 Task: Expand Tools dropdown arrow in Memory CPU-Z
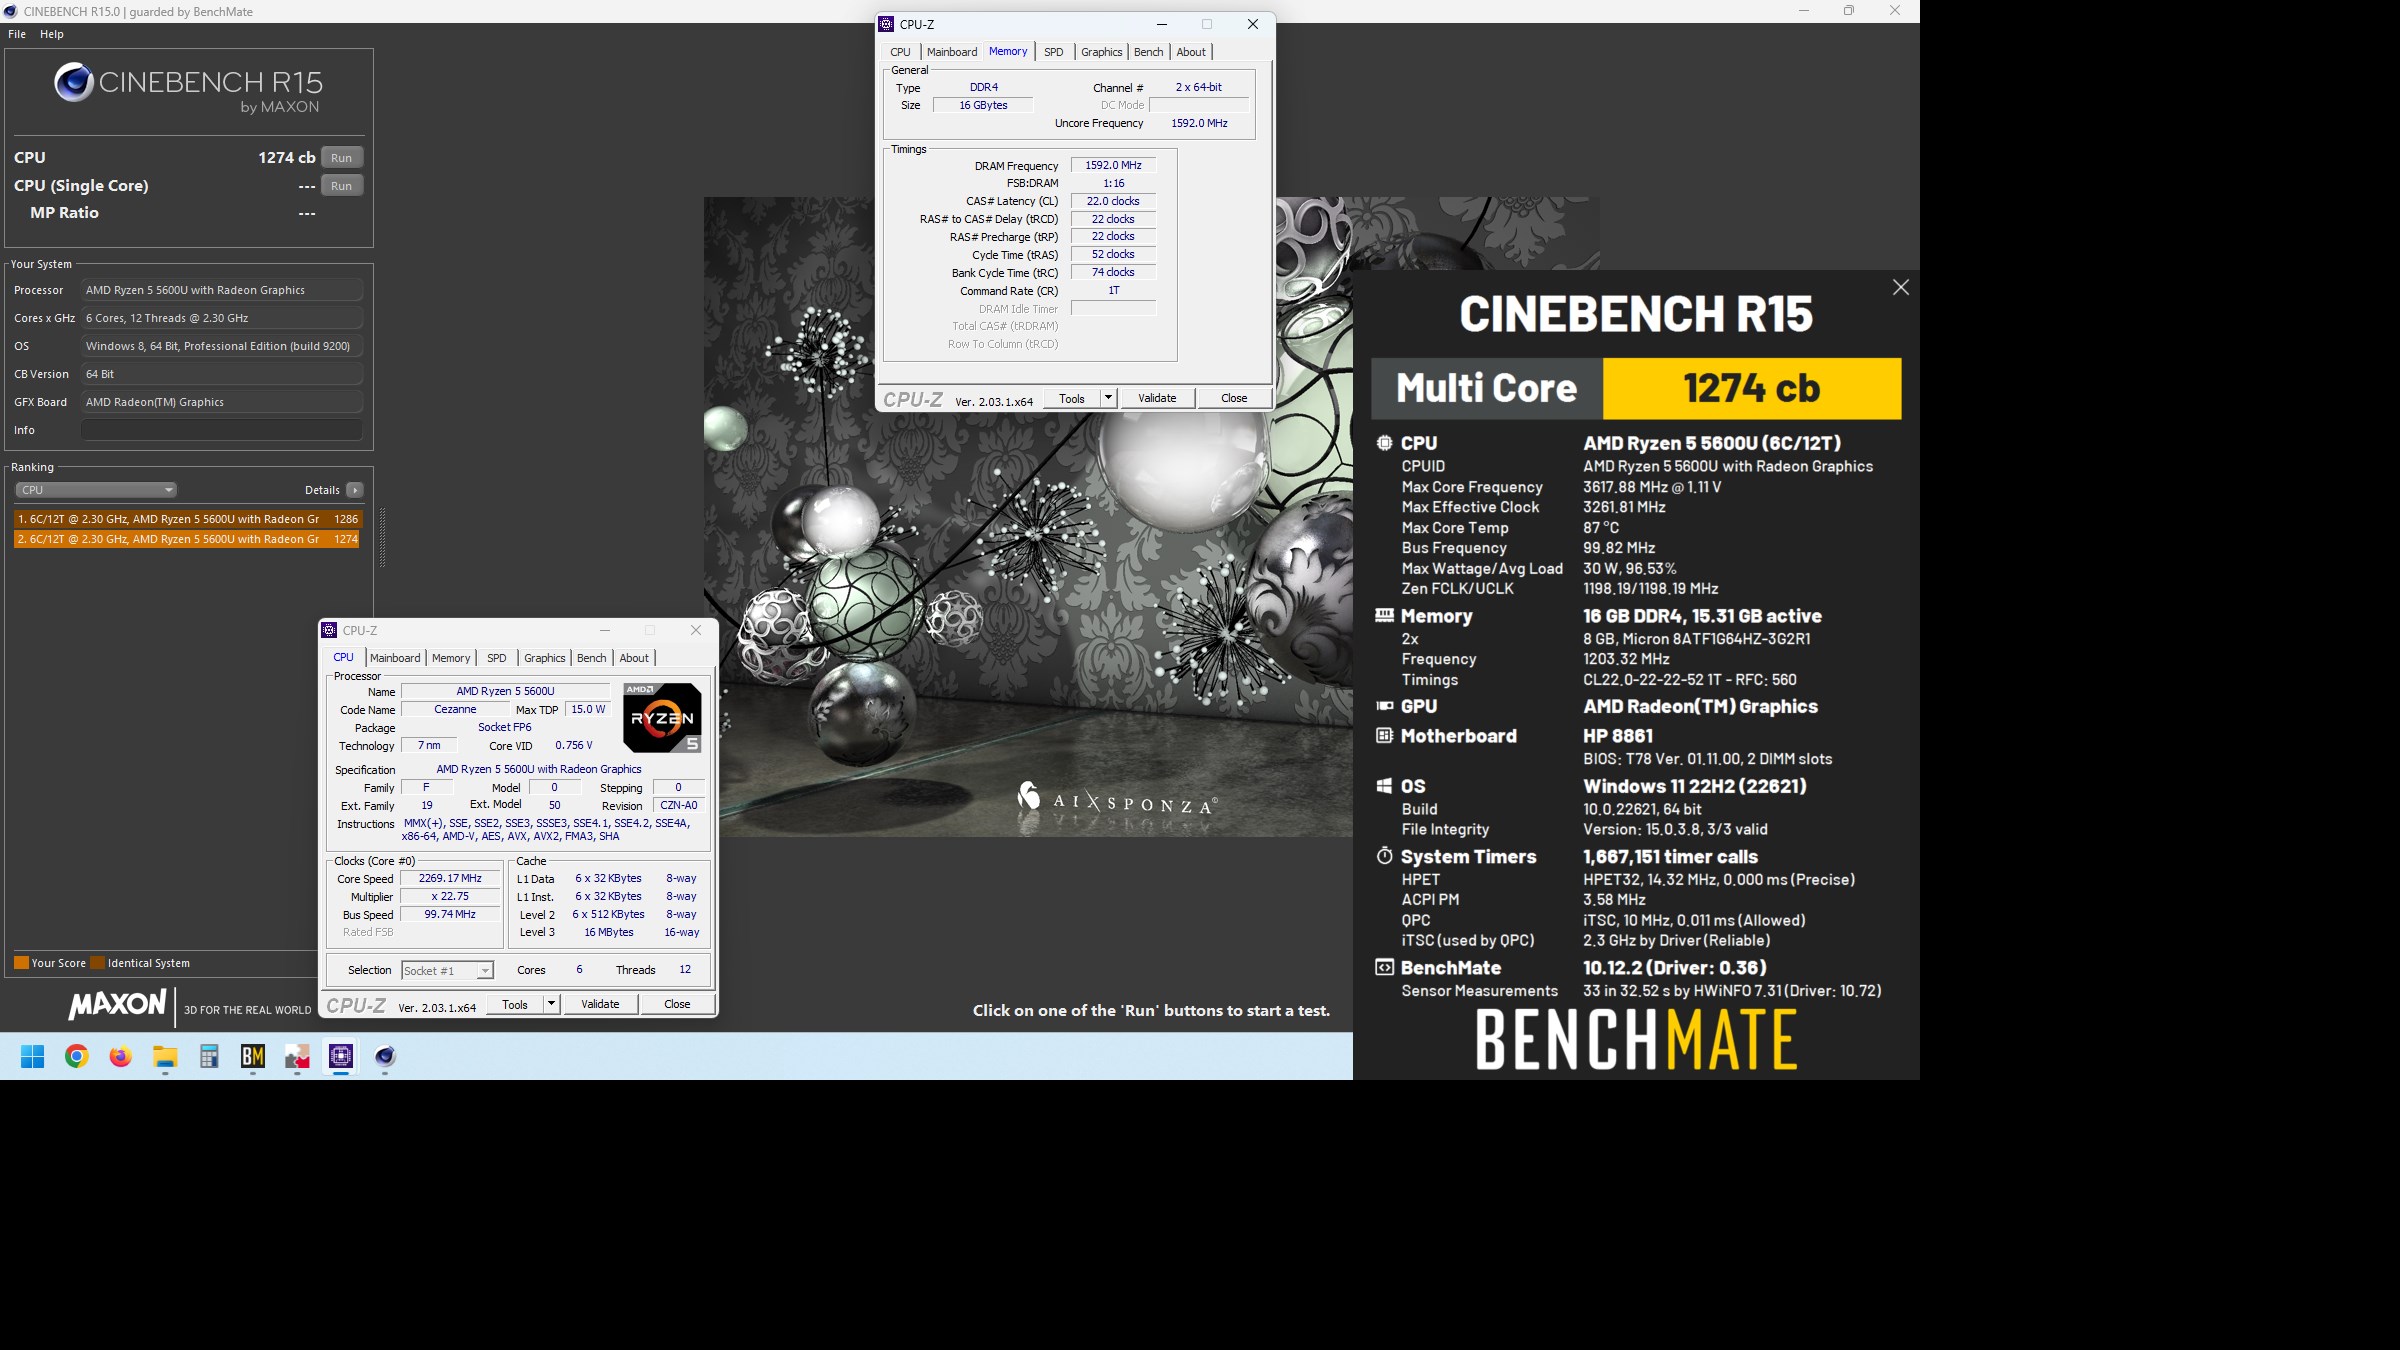click(1108, 398)
